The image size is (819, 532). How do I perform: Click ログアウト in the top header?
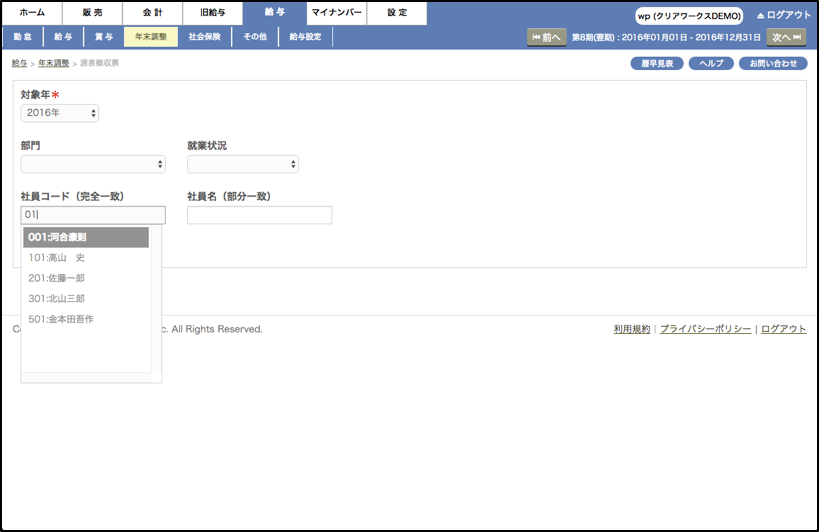tap(783, 16)
